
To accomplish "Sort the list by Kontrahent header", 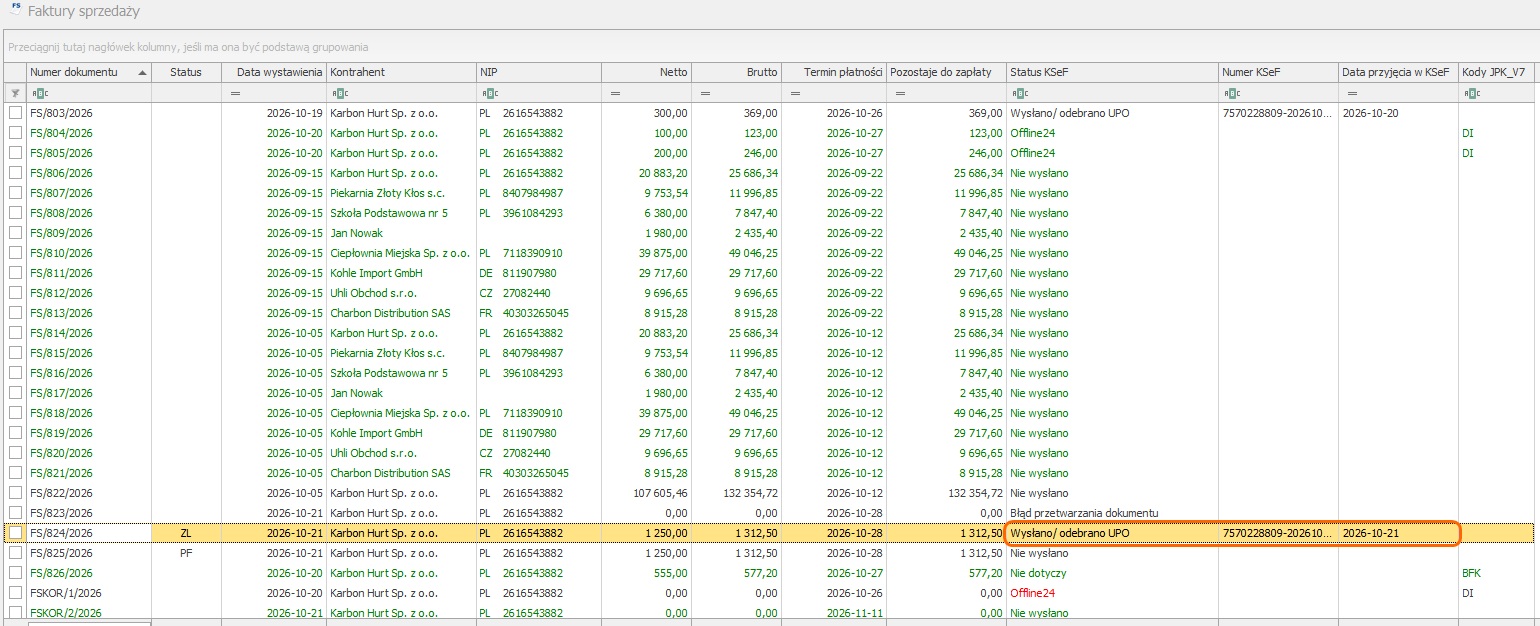I will pos(401,72).
